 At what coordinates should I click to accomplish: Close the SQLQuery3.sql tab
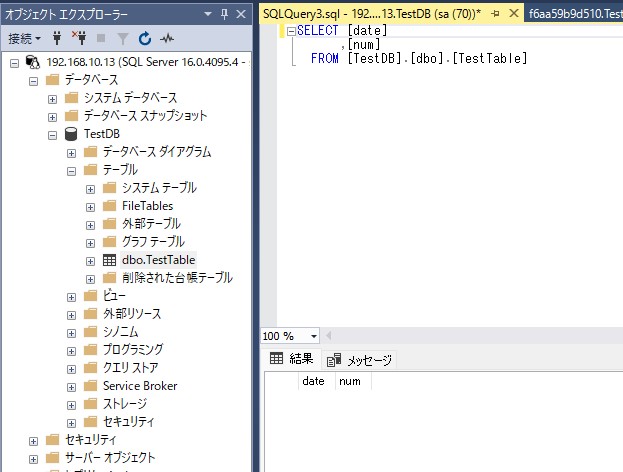click(x=514, y=14)
